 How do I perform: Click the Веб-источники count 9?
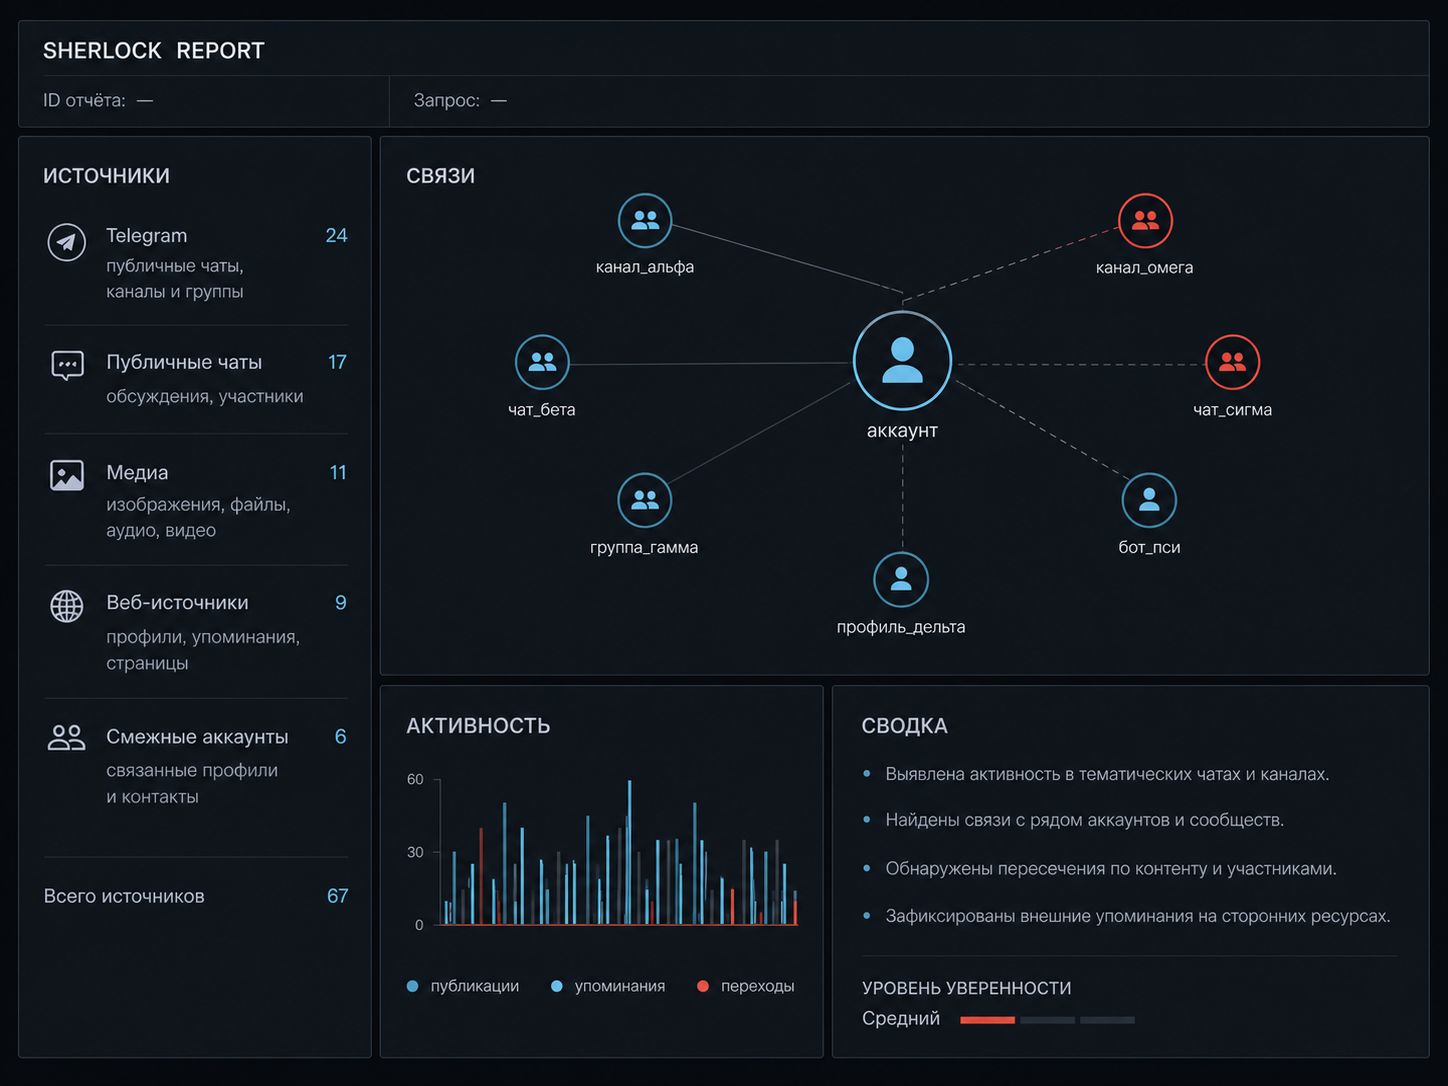pos(341,603)
